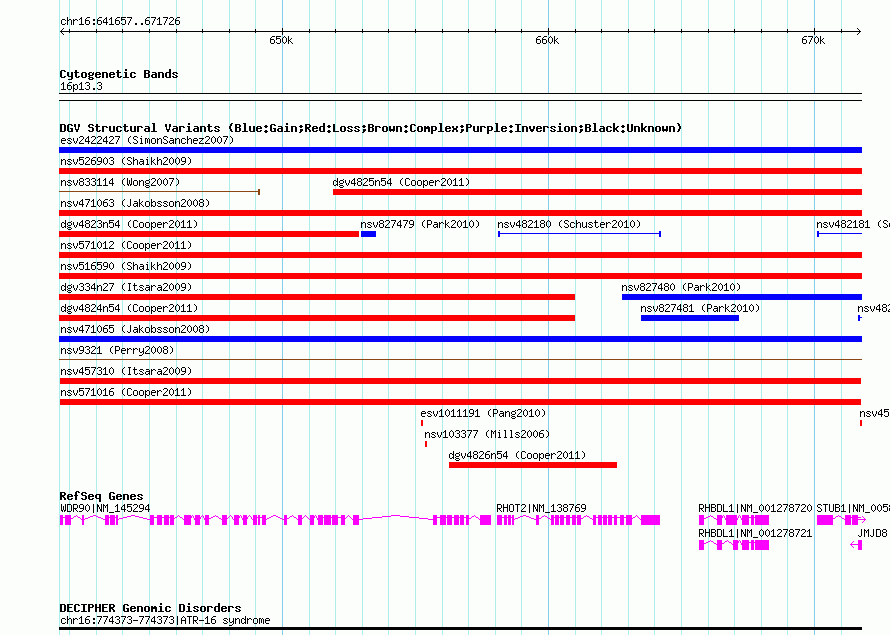Click the nsv482181 variant label
The width and height of the screenshot is (890, 635).
[853, 224]
